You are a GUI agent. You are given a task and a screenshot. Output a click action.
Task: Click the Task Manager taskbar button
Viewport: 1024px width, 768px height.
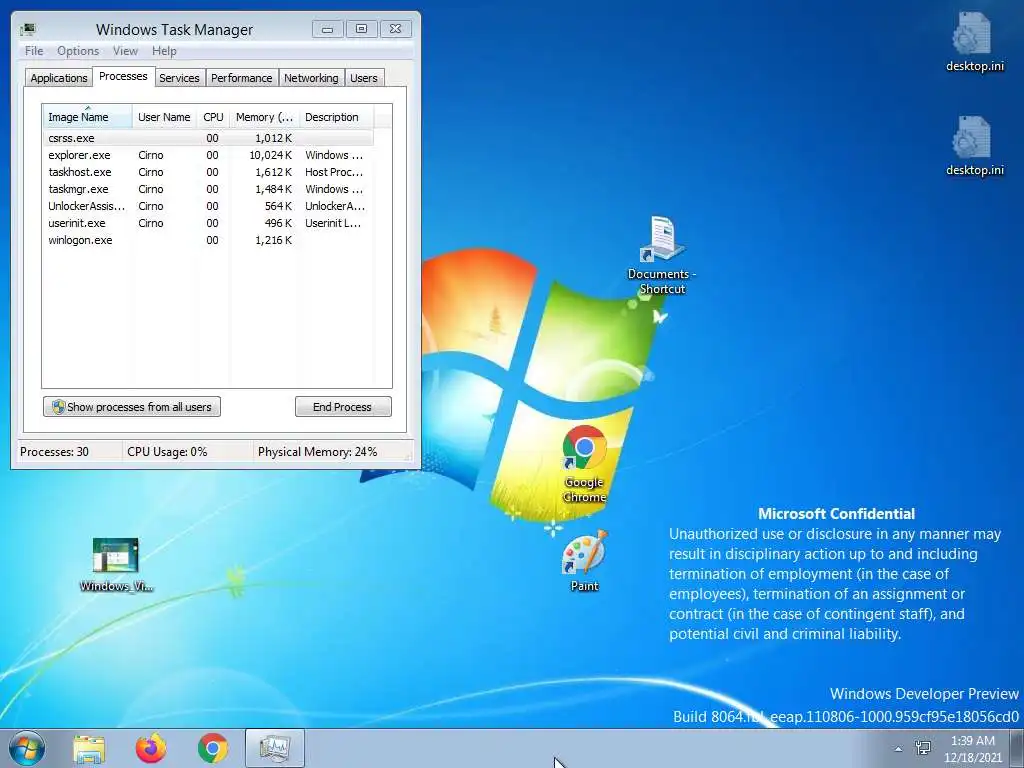click(275, 748)
